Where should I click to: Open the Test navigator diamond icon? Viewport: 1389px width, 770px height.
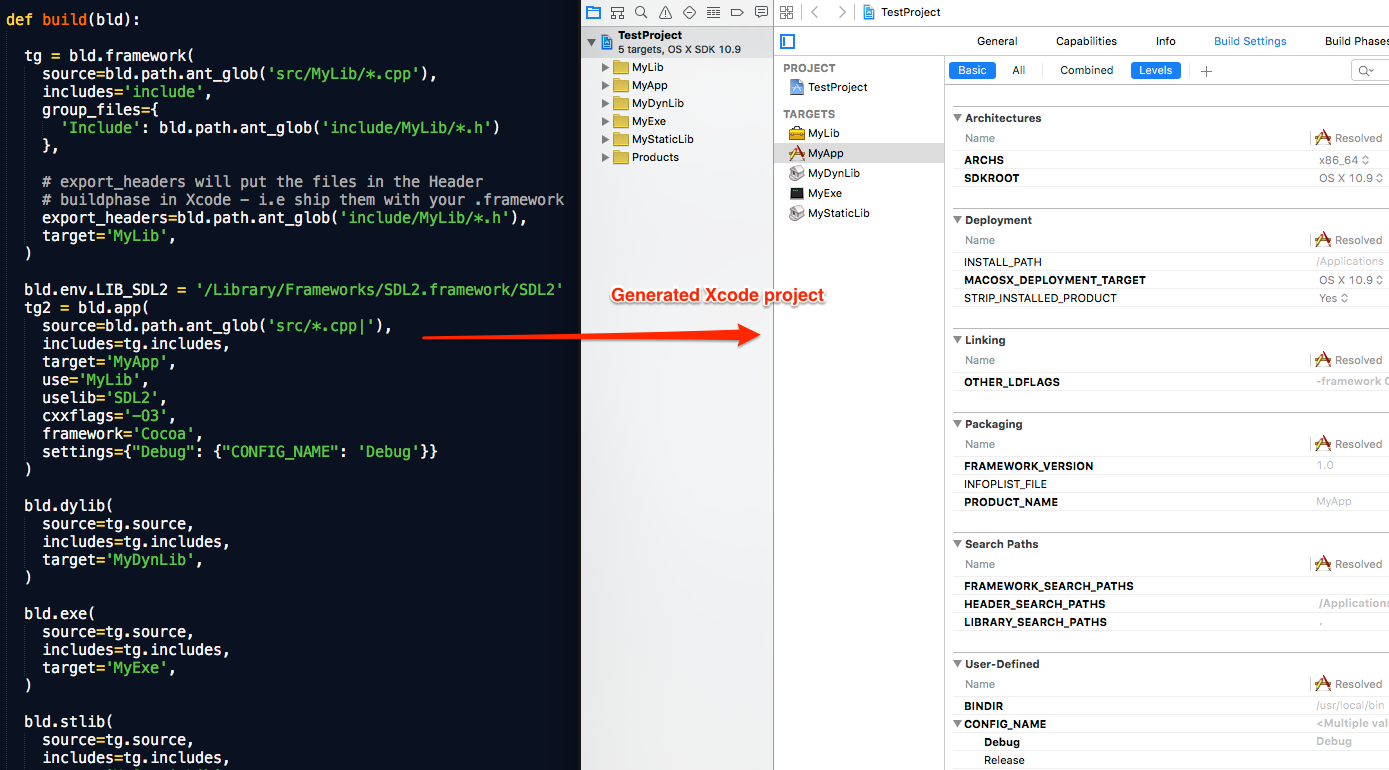tap(689, 12)
